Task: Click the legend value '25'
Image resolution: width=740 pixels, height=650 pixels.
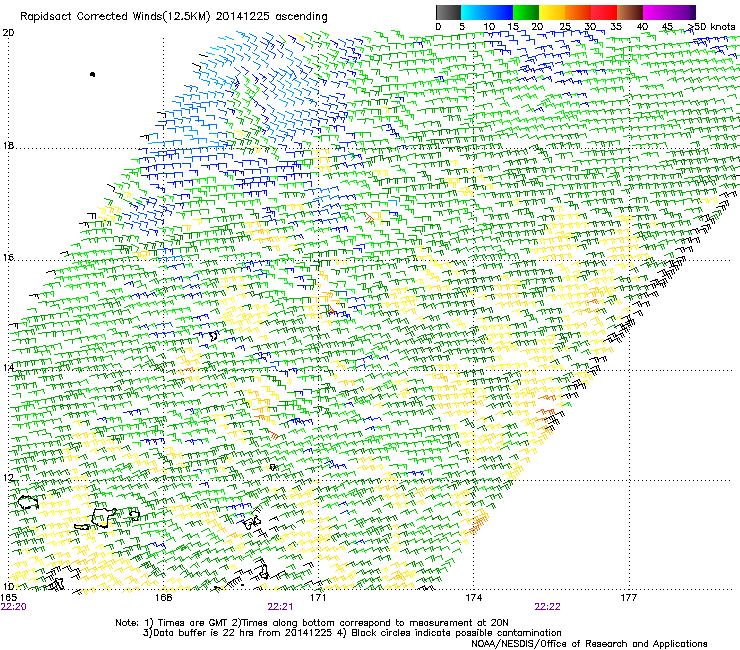Action: [x=565, y=27]
